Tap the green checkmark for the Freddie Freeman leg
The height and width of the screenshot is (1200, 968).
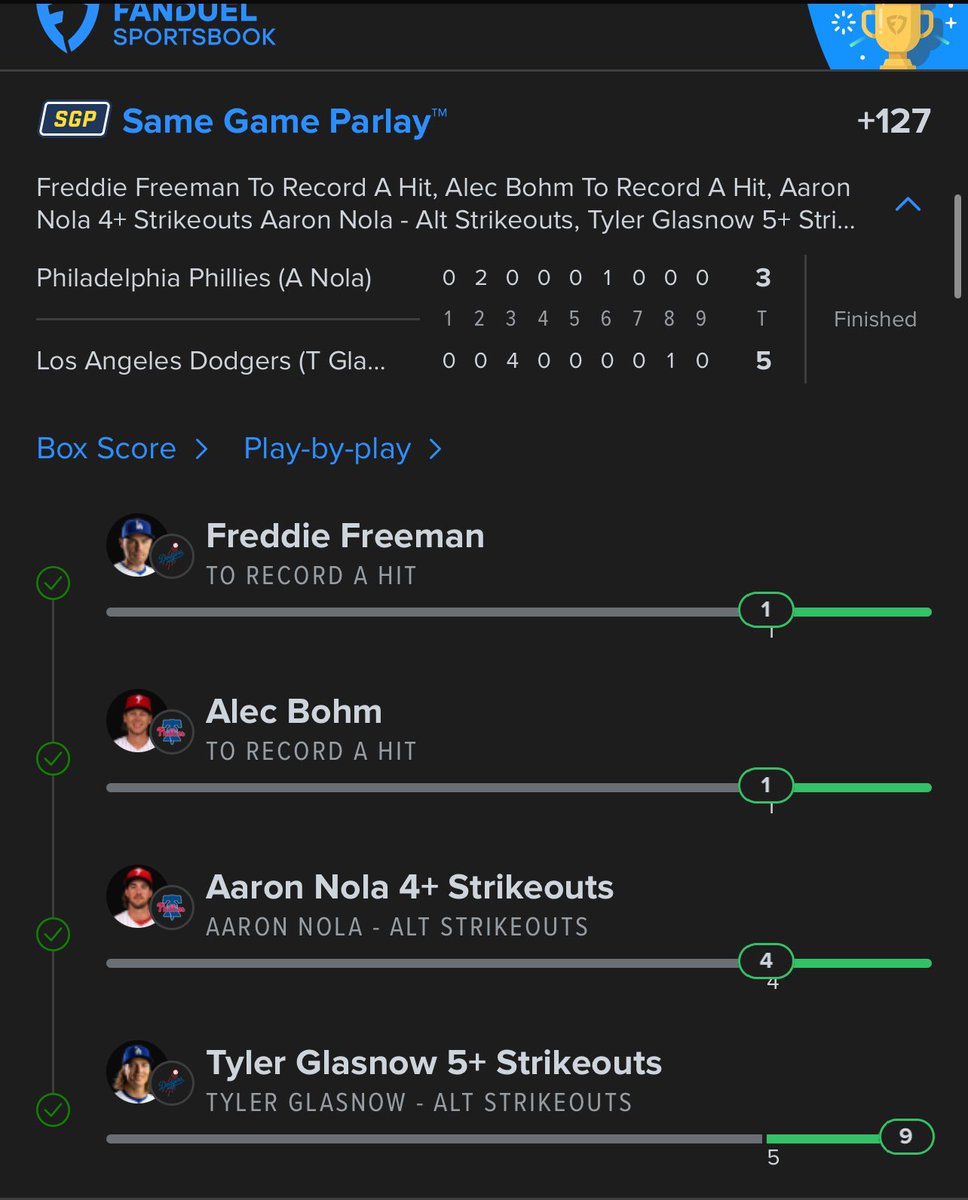coord(53,583)
